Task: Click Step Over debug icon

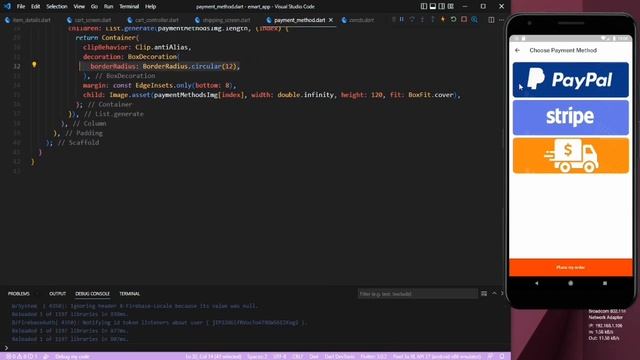Action: [412, 20]
